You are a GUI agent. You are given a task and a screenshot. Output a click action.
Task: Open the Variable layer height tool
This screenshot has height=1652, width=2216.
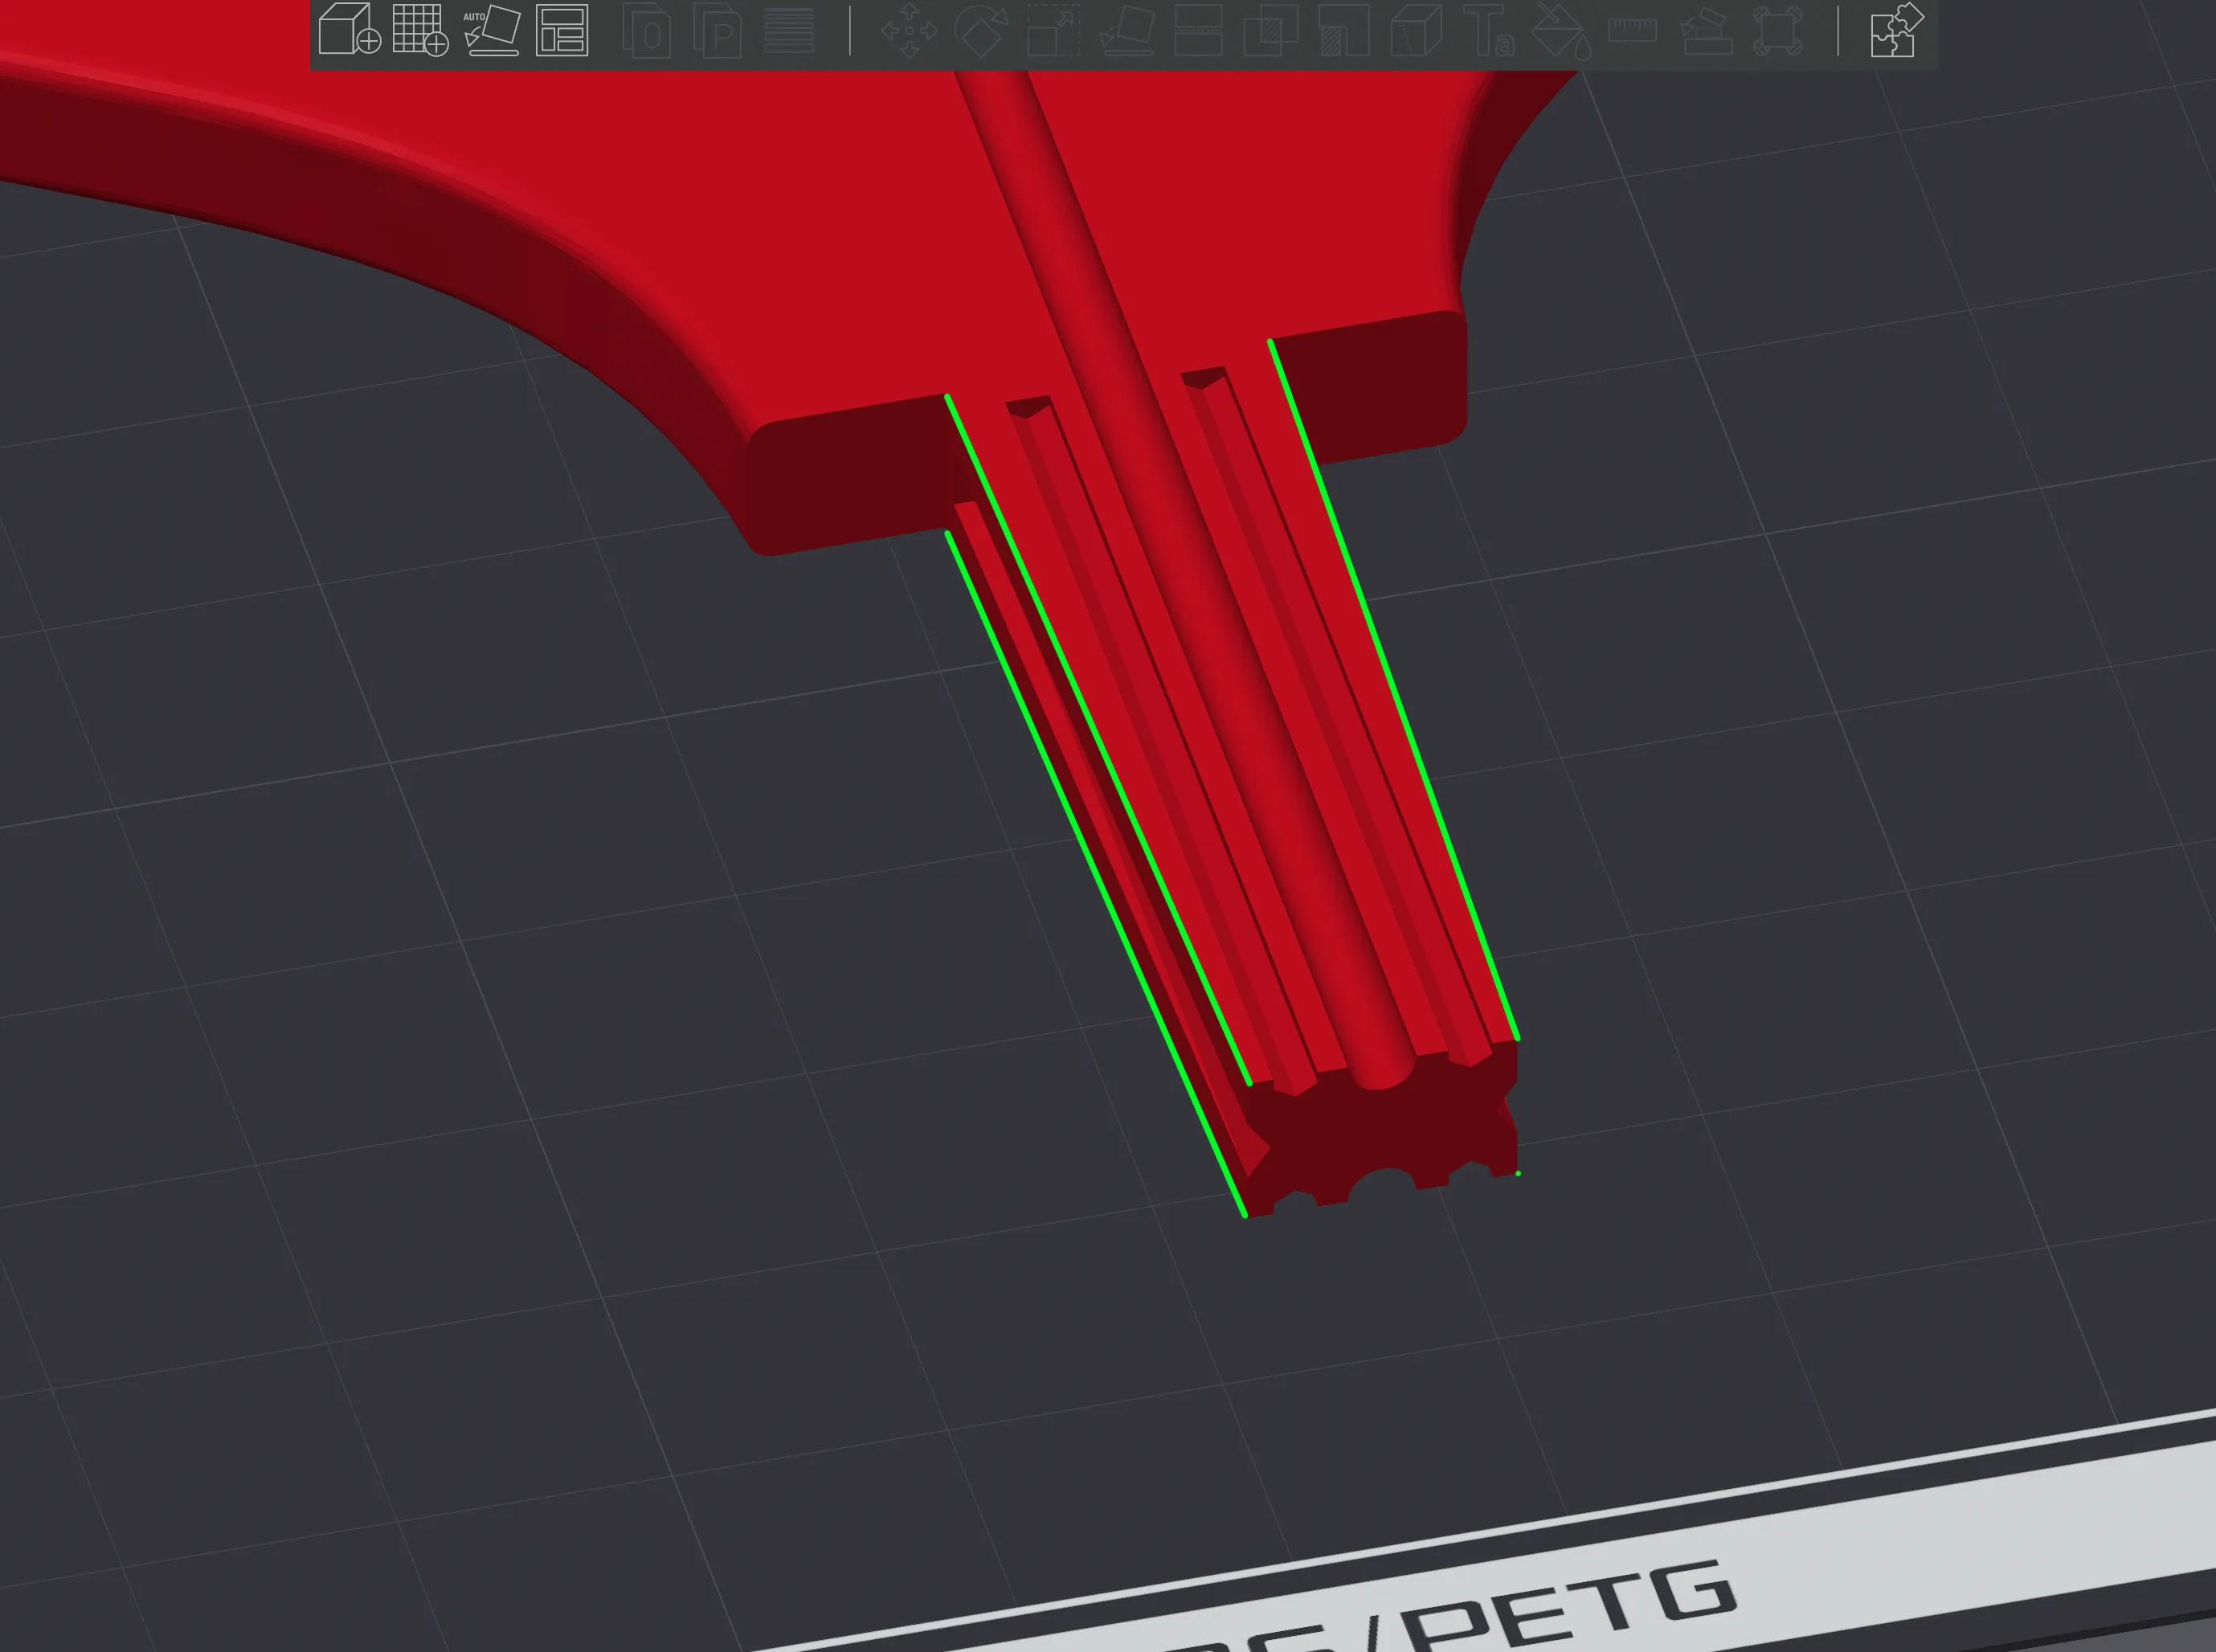tap(789, 30)
